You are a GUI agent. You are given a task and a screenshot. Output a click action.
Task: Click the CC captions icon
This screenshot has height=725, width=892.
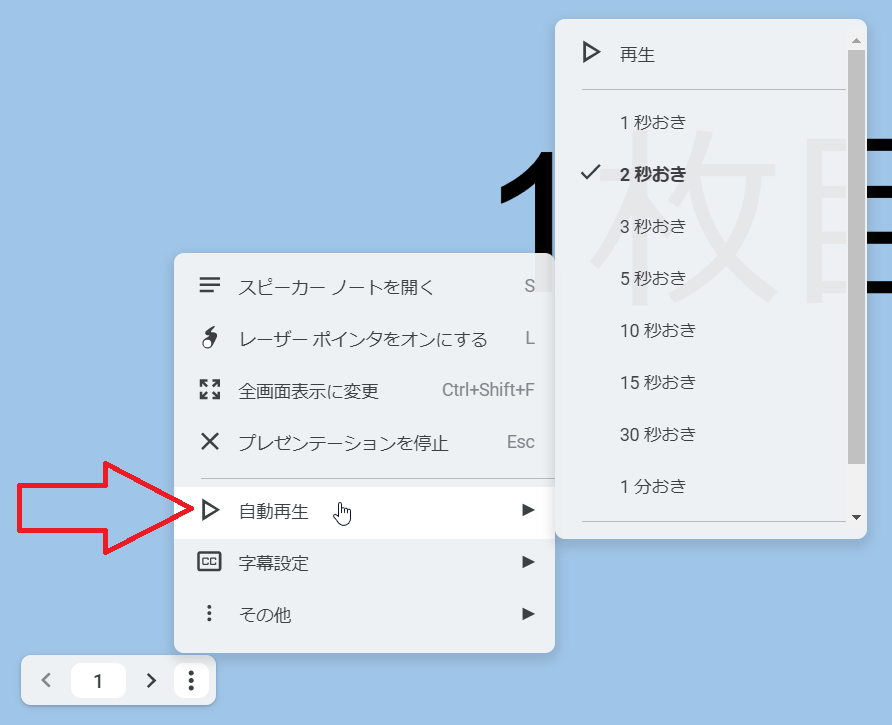(209, 562)
